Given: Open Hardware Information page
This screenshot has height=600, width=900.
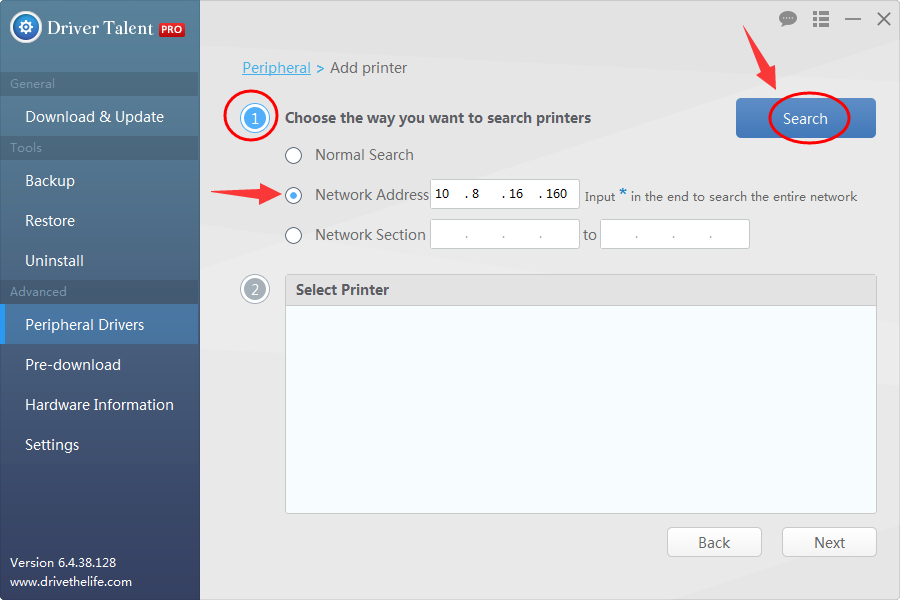Looking at the screenshot, I should [x=100, y=405].
